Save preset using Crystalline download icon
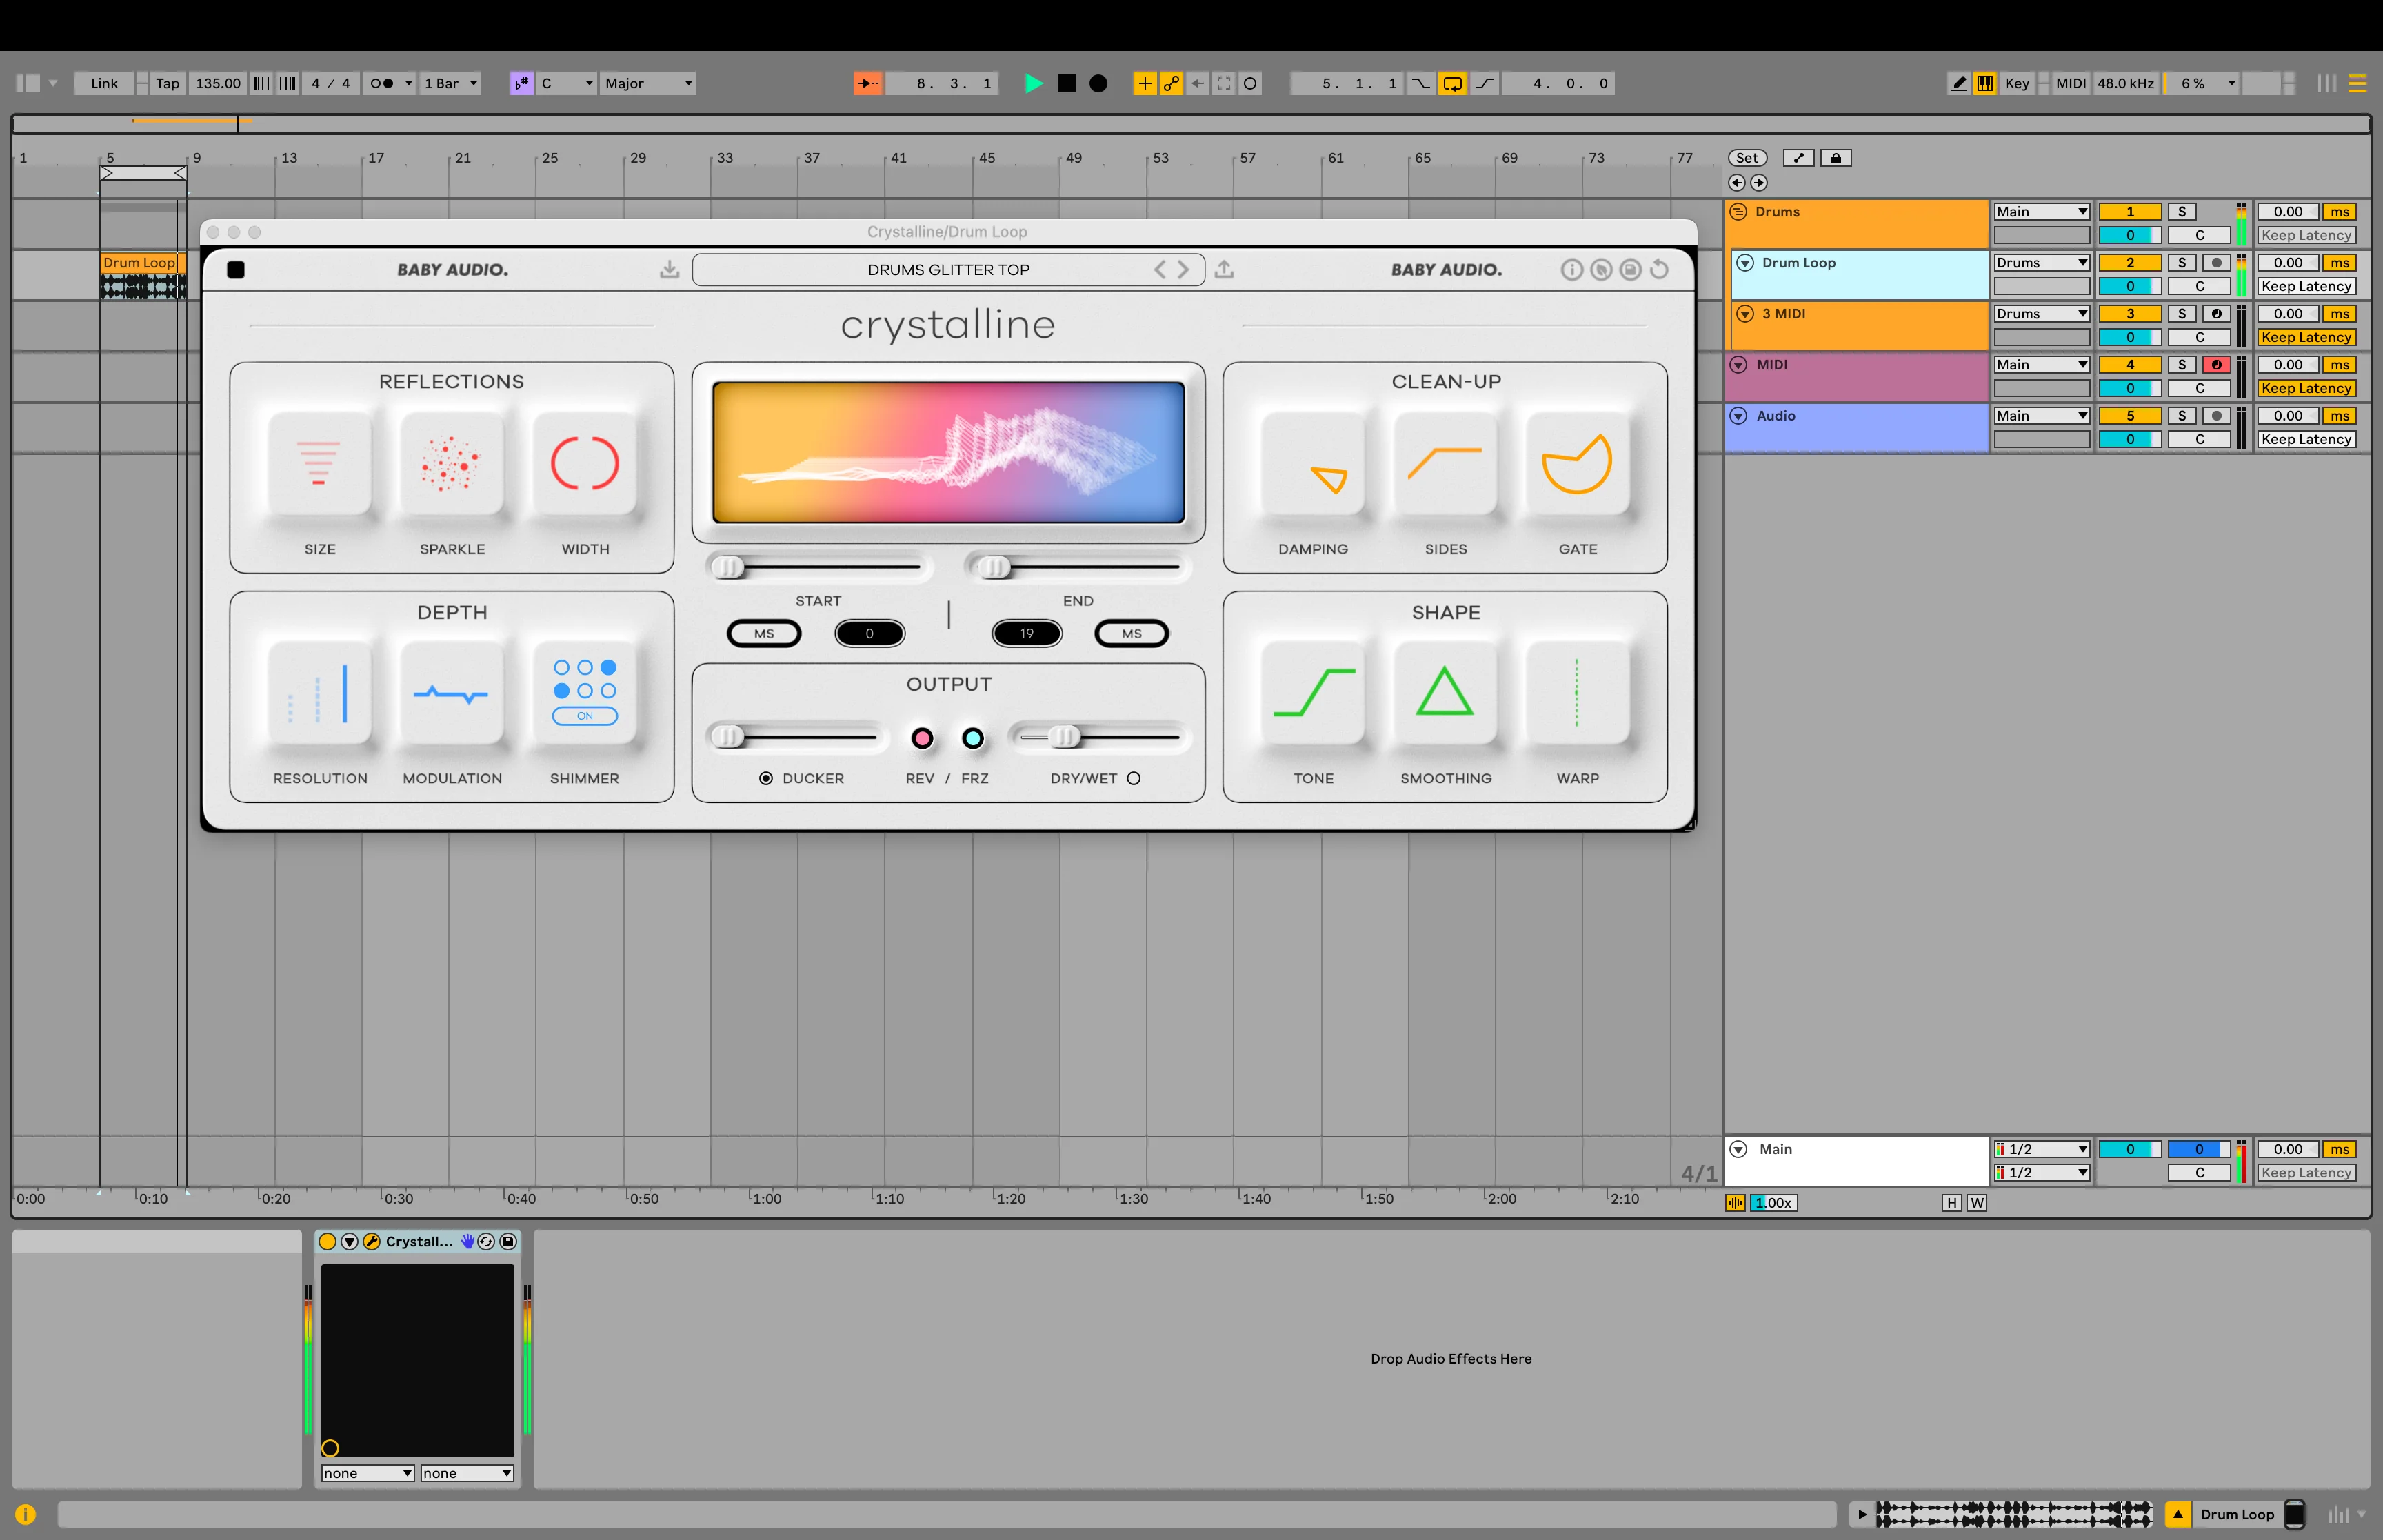 (x=670, y=270)
